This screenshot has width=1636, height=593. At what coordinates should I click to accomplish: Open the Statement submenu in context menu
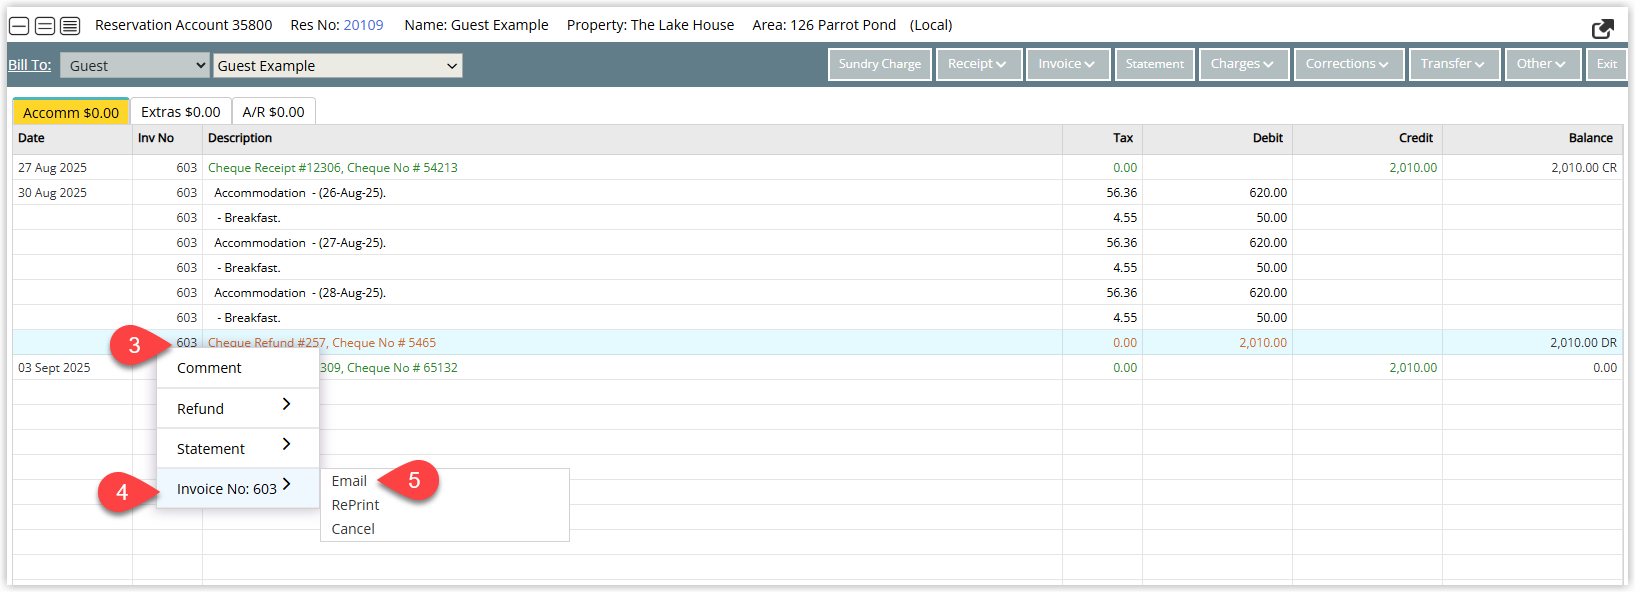(x=238, y=448)
